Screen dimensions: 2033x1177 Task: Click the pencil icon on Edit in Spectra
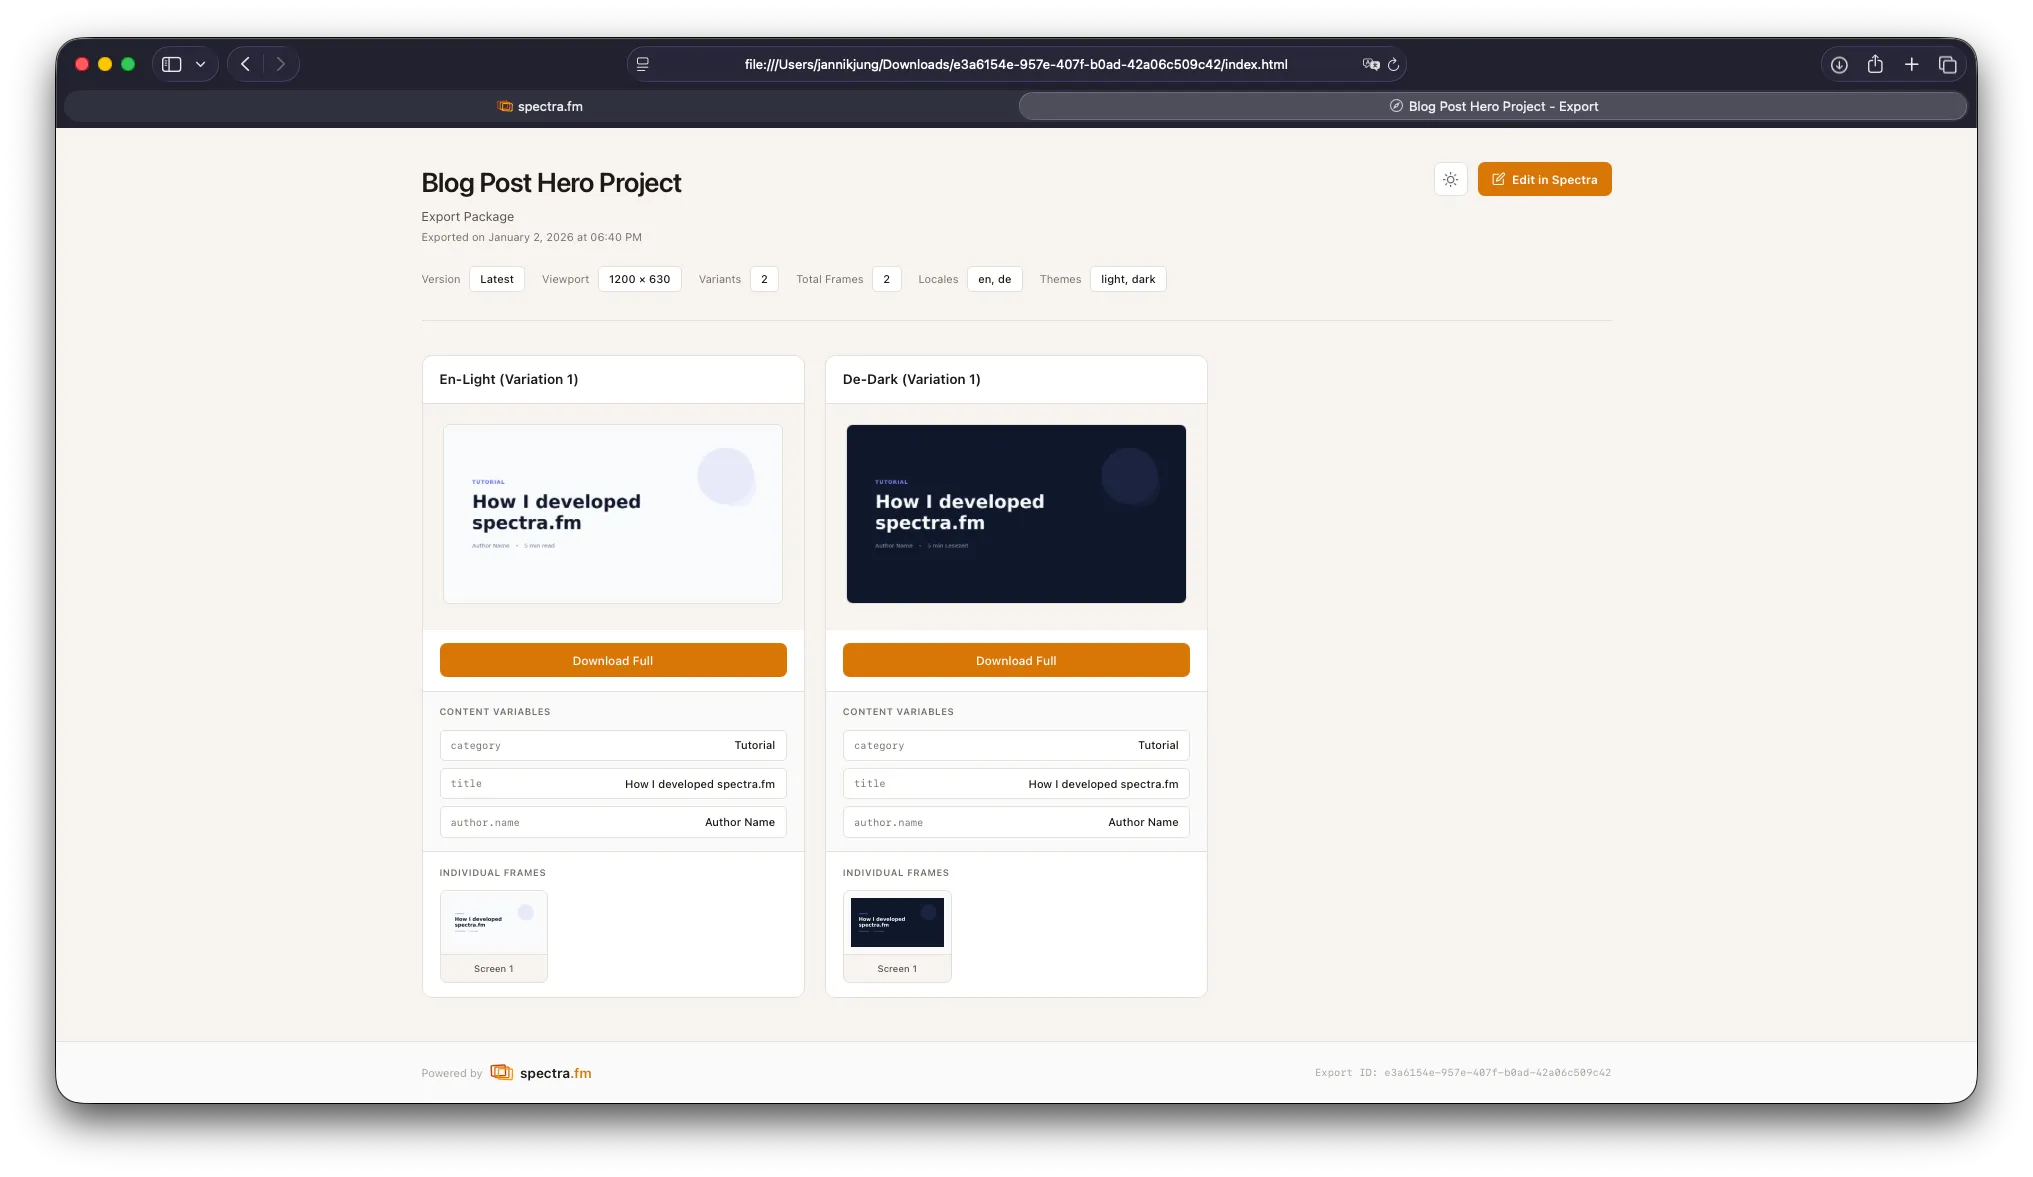tap(1498, 179)
